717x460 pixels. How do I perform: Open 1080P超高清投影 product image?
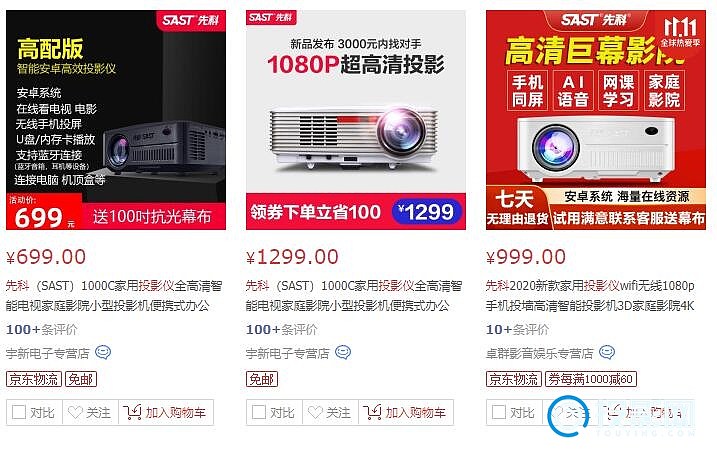356,120
